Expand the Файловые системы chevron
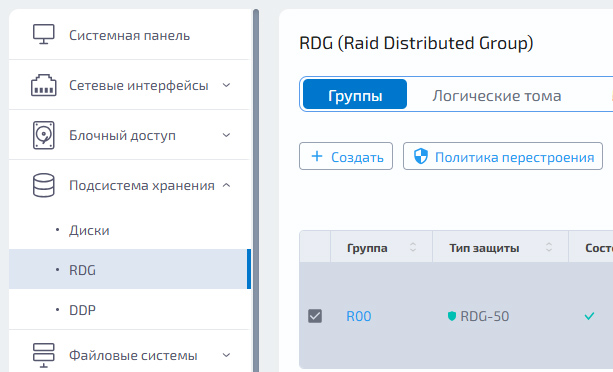This screenshot has width=613, height=372. (x=226, y=355)
